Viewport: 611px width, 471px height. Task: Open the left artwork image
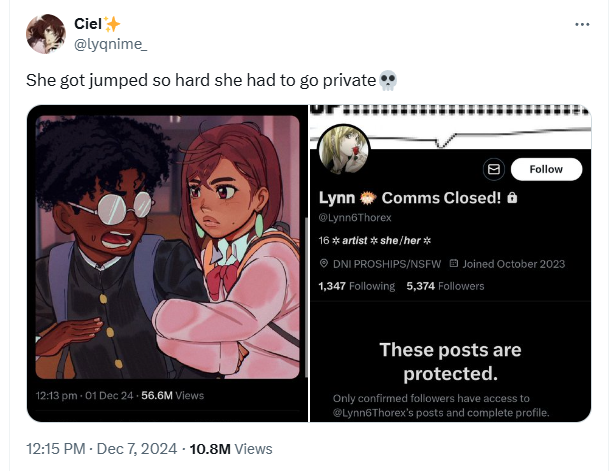[168, 263]
